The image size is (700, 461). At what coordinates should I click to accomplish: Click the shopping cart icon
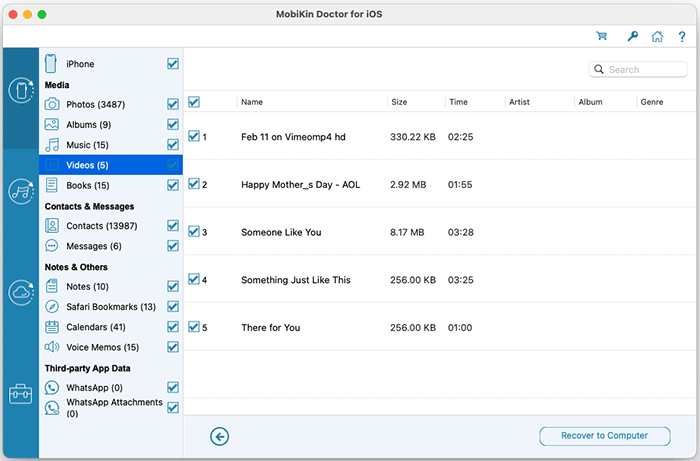point(602,36)
